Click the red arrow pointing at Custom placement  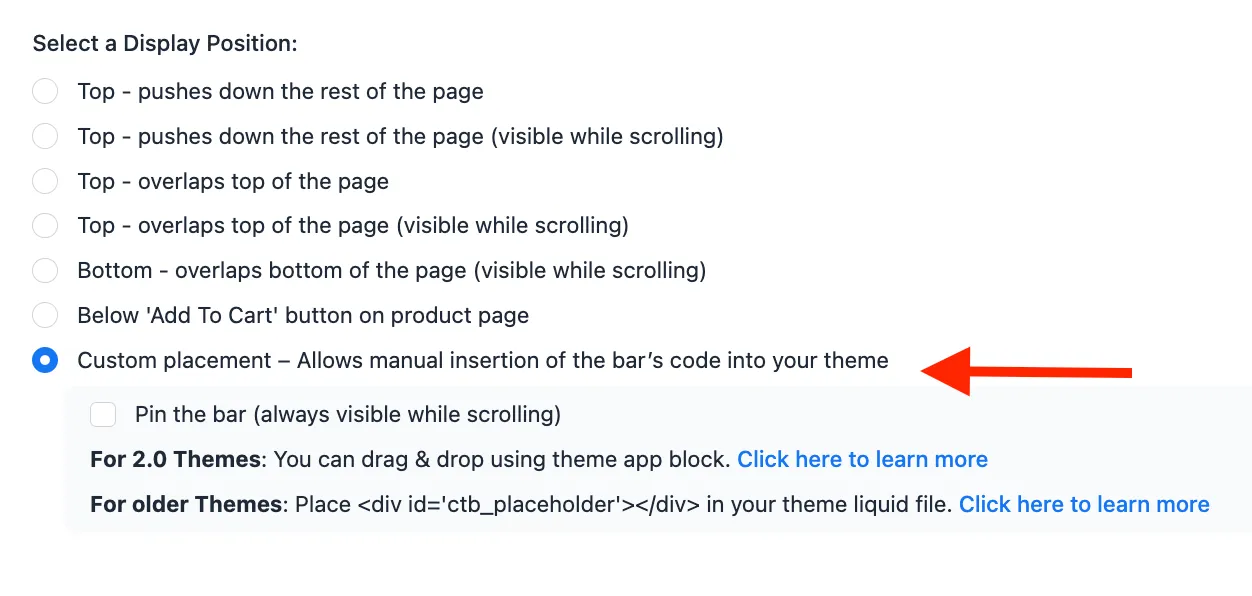click(x=1026, y=371)
